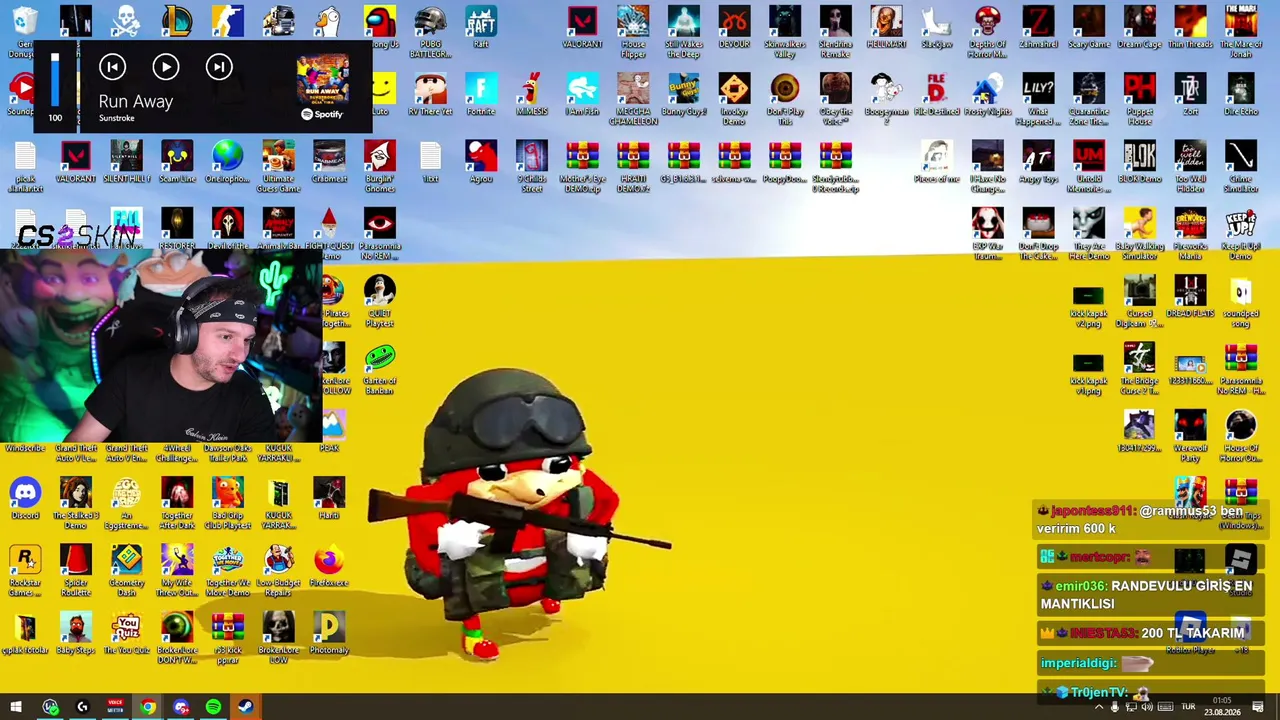Open the Discord app on the taskbar
Image resolution: width=1280 pixels, height=720 pixels.
181,707
